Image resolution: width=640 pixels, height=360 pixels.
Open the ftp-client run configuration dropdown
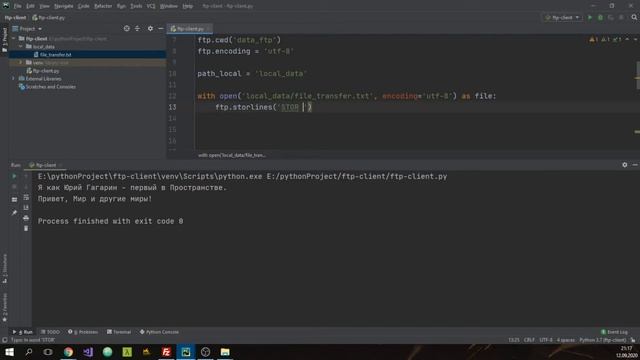coord(562,18)
